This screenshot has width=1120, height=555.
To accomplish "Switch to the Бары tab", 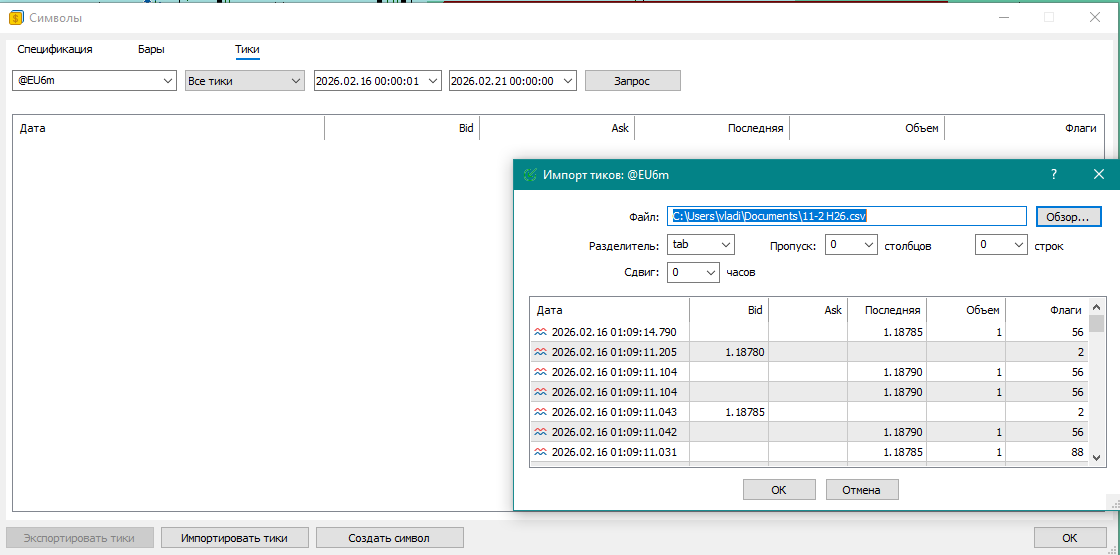I will coord(151,49).
